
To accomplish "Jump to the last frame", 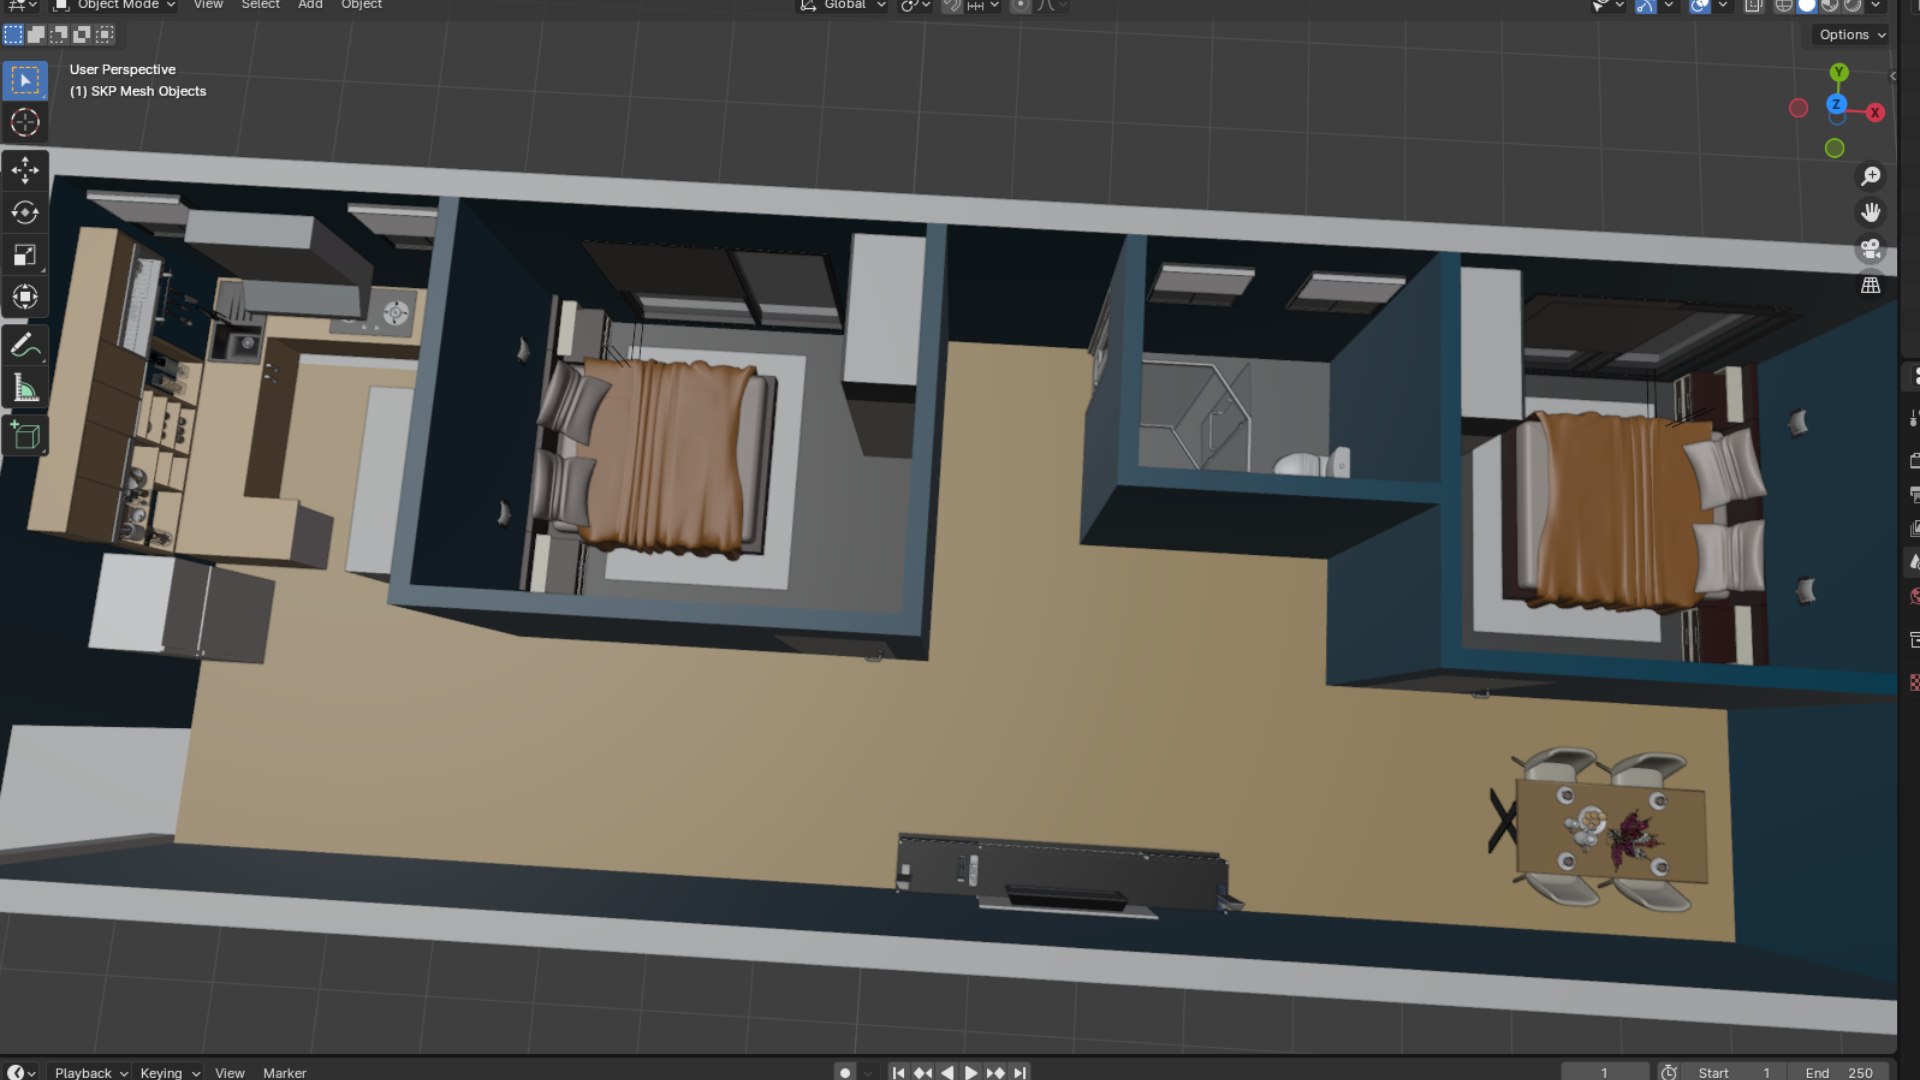I will [1019, 1072].
